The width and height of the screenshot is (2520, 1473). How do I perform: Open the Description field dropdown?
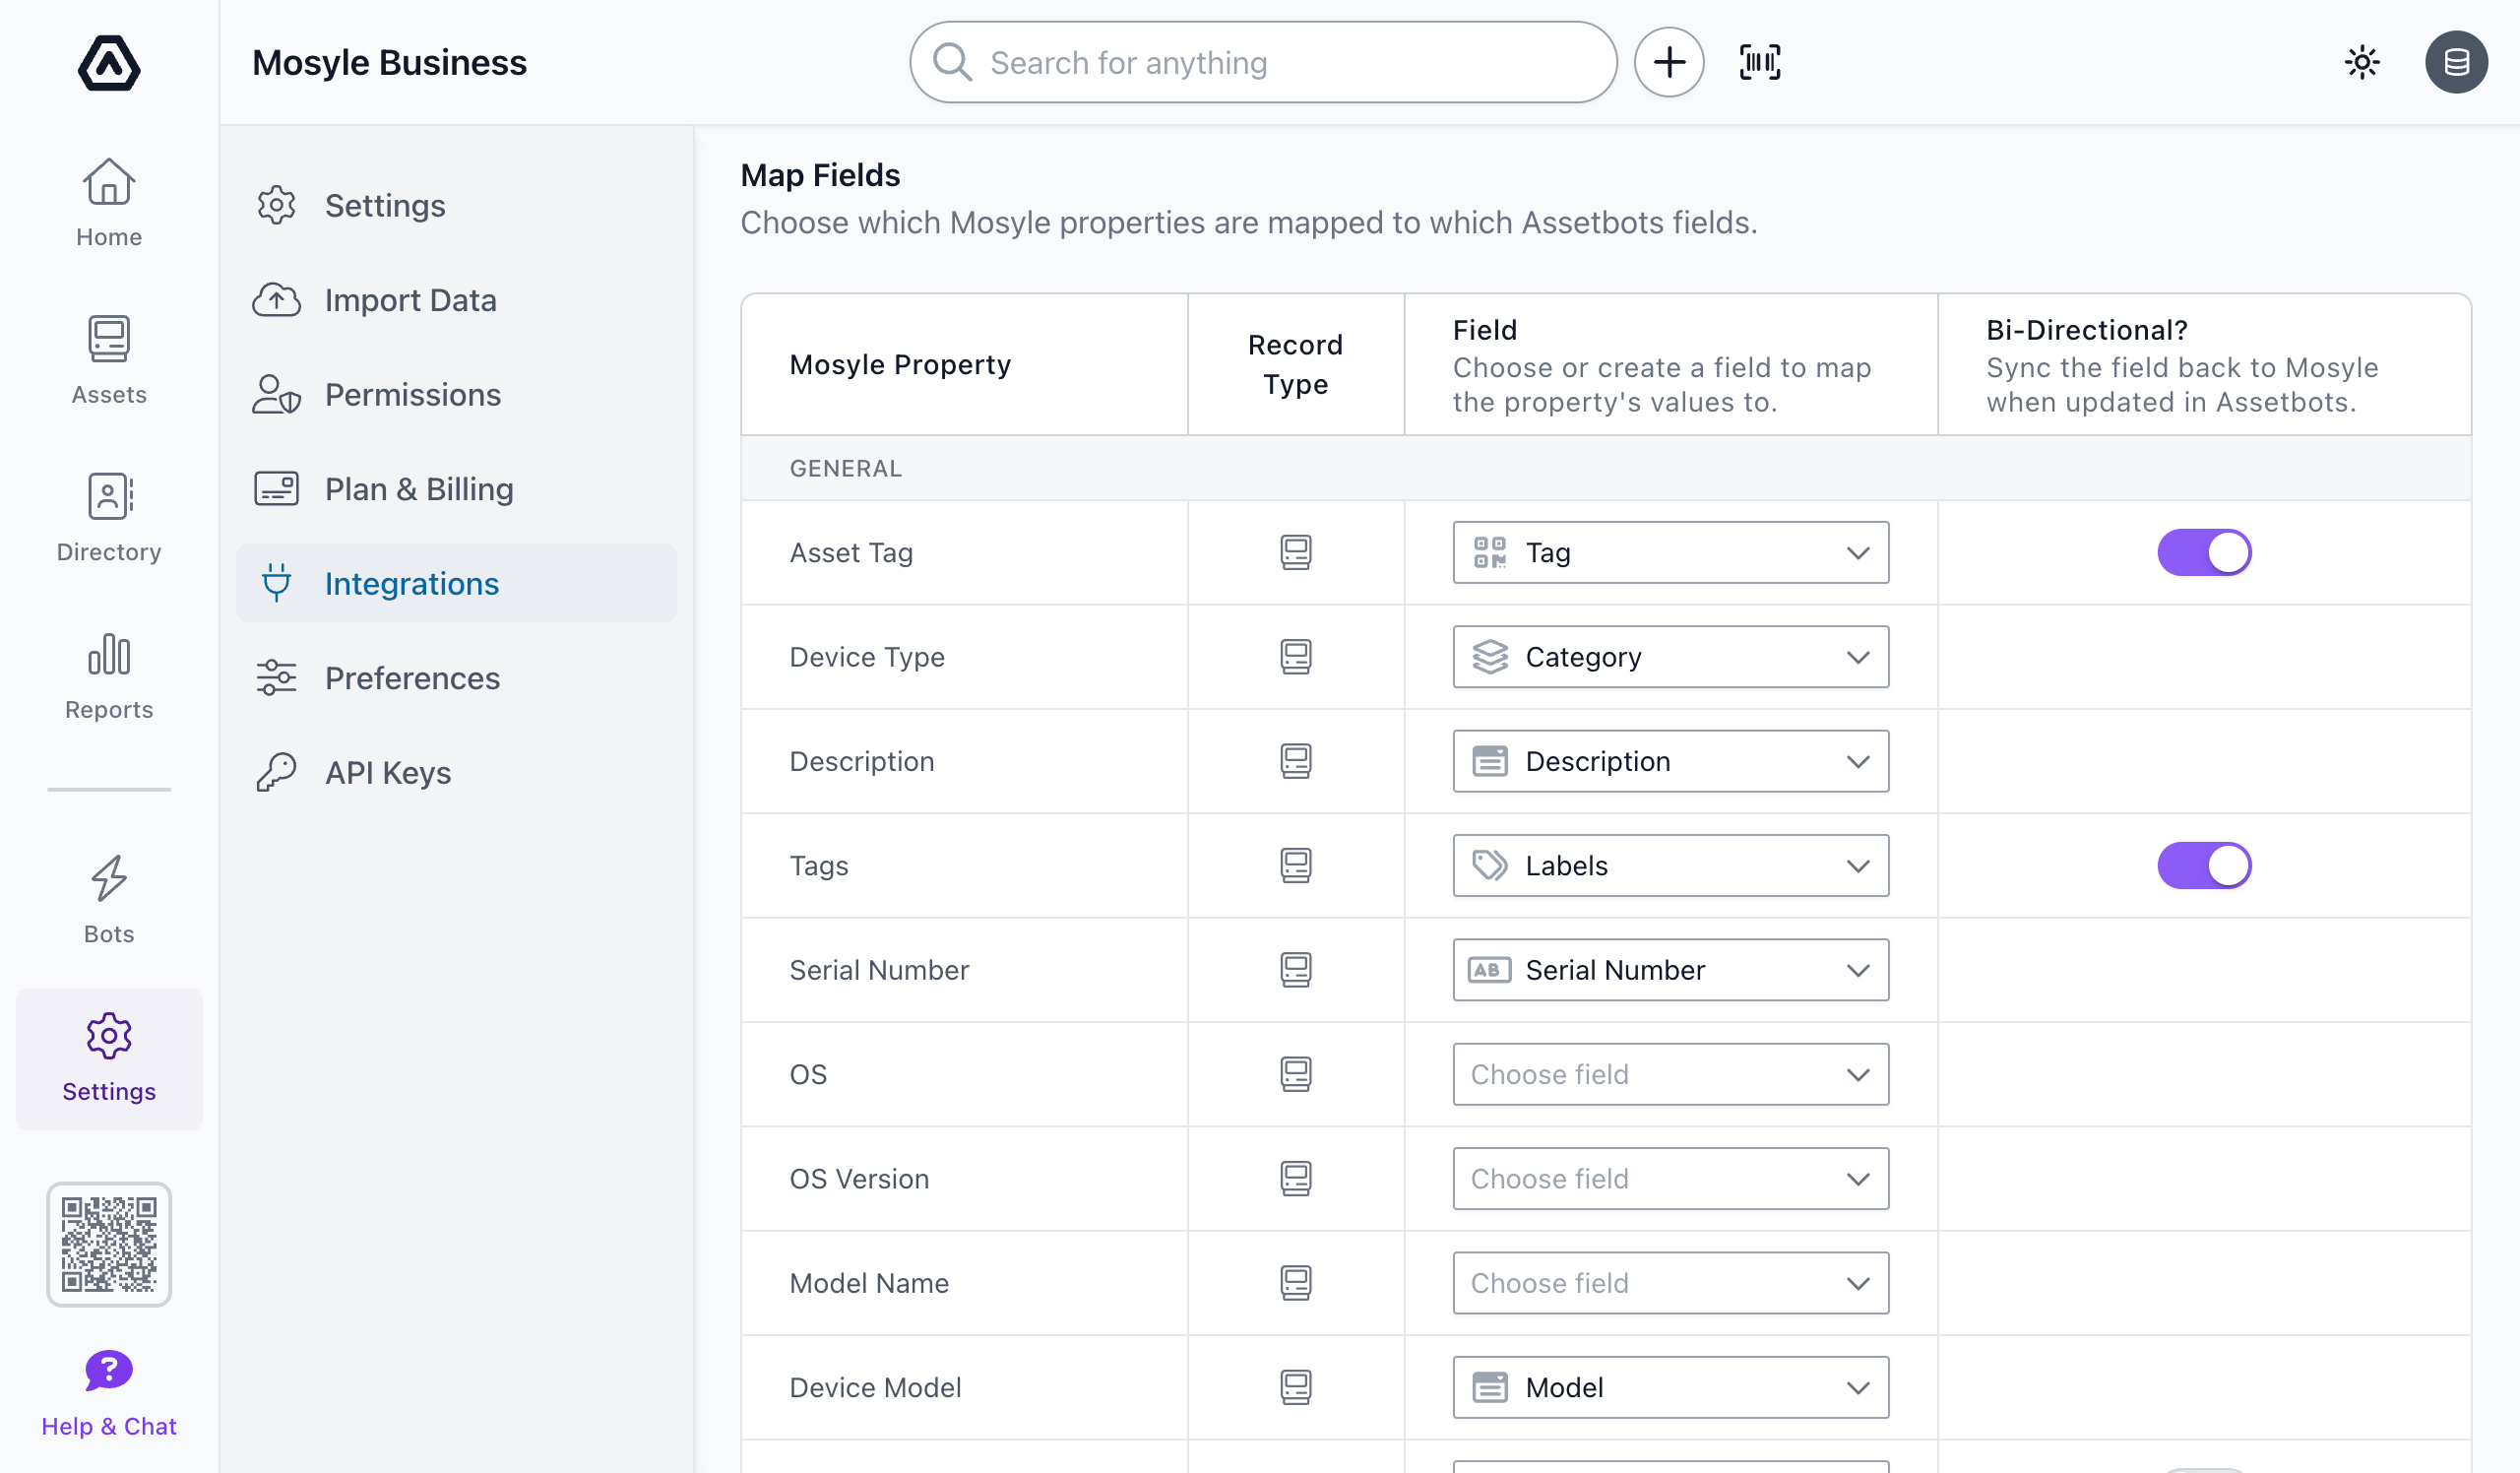(1670, 761)
